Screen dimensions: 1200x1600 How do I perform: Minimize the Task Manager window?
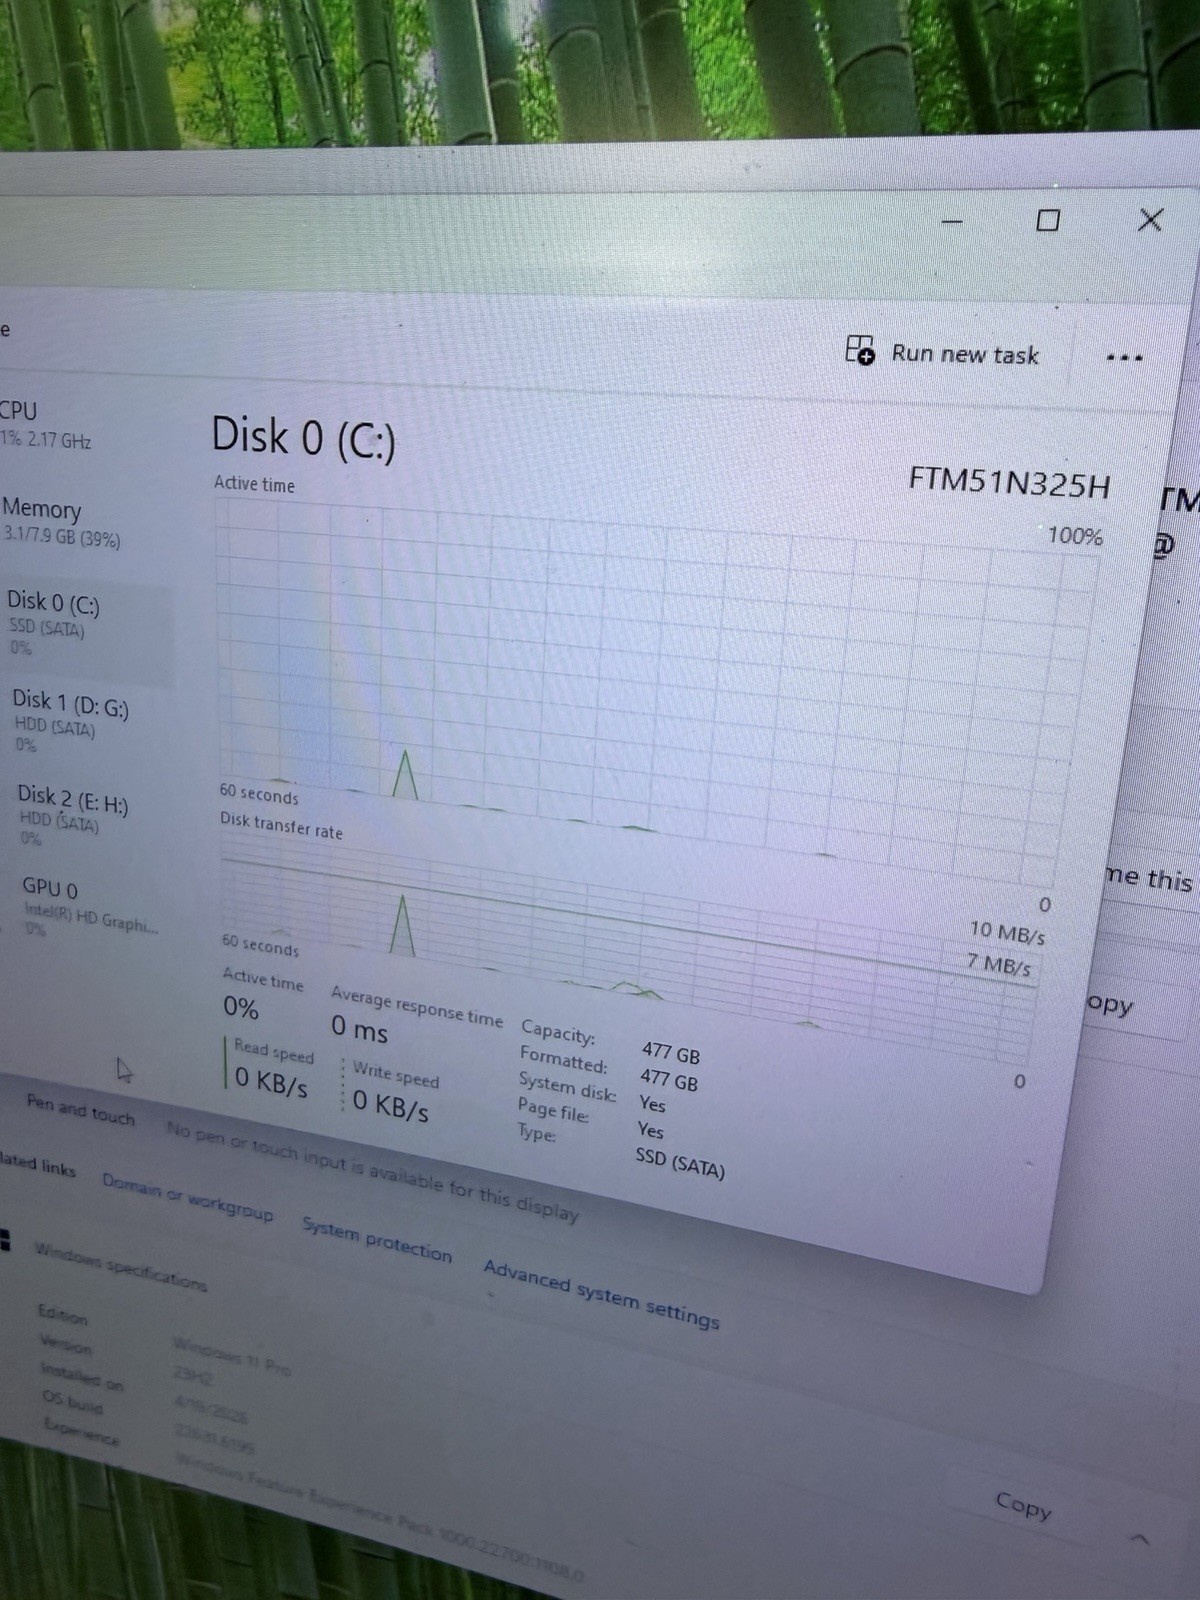click(x=952, y=221)
